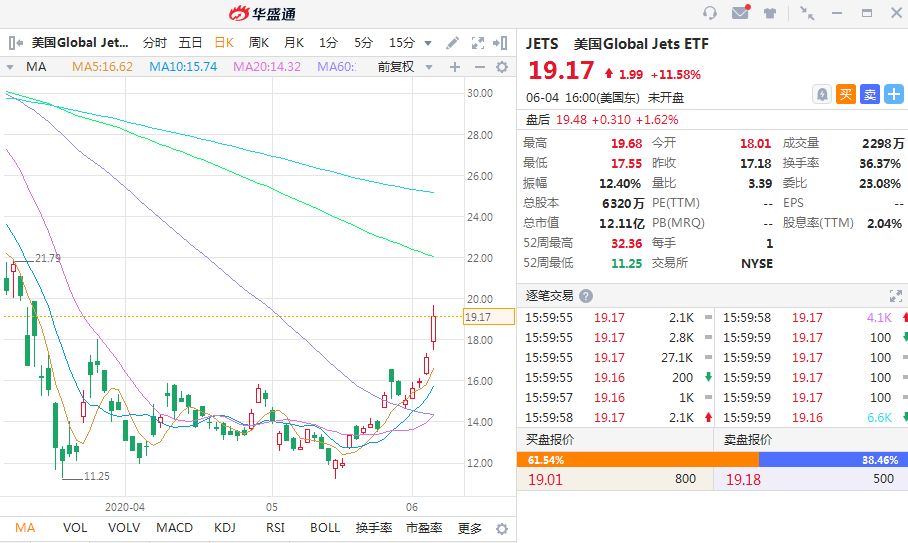Screen dimensions: 908x543
Task: Click the volume value 2298万
Action: tap(883, 144)
